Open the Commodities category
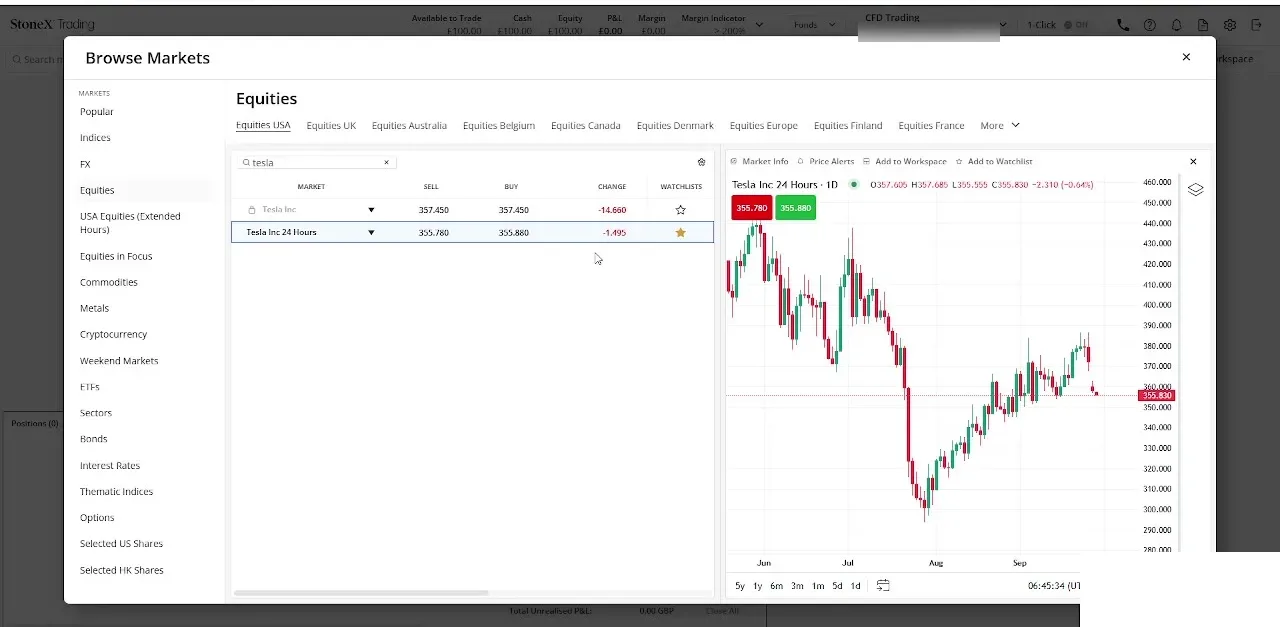1280x627 pixels. (109, 282)
